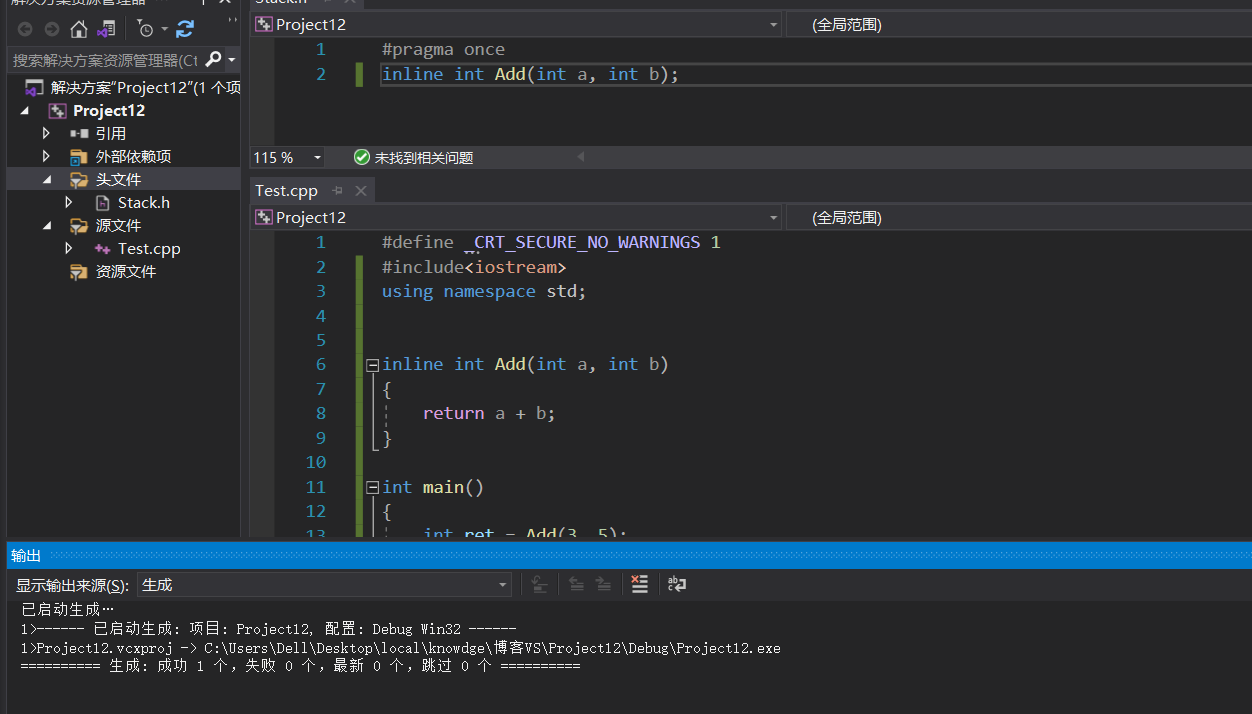Select the 资源文件 folder
Screen dimensions: 1252x714
[126, 271]
